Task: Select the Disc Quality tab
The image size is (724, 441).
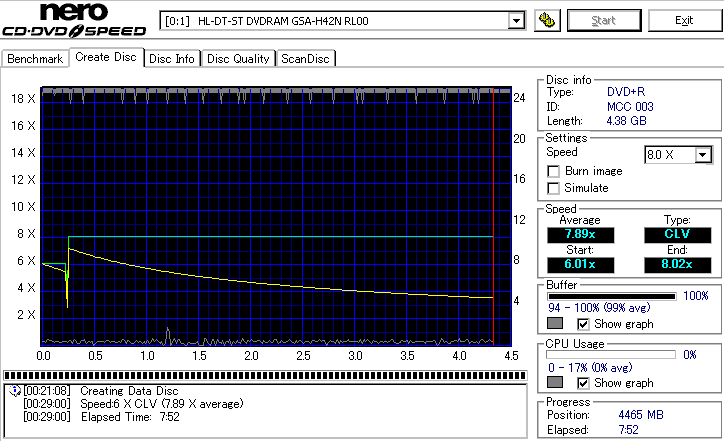Action: (x=238, y=59)
